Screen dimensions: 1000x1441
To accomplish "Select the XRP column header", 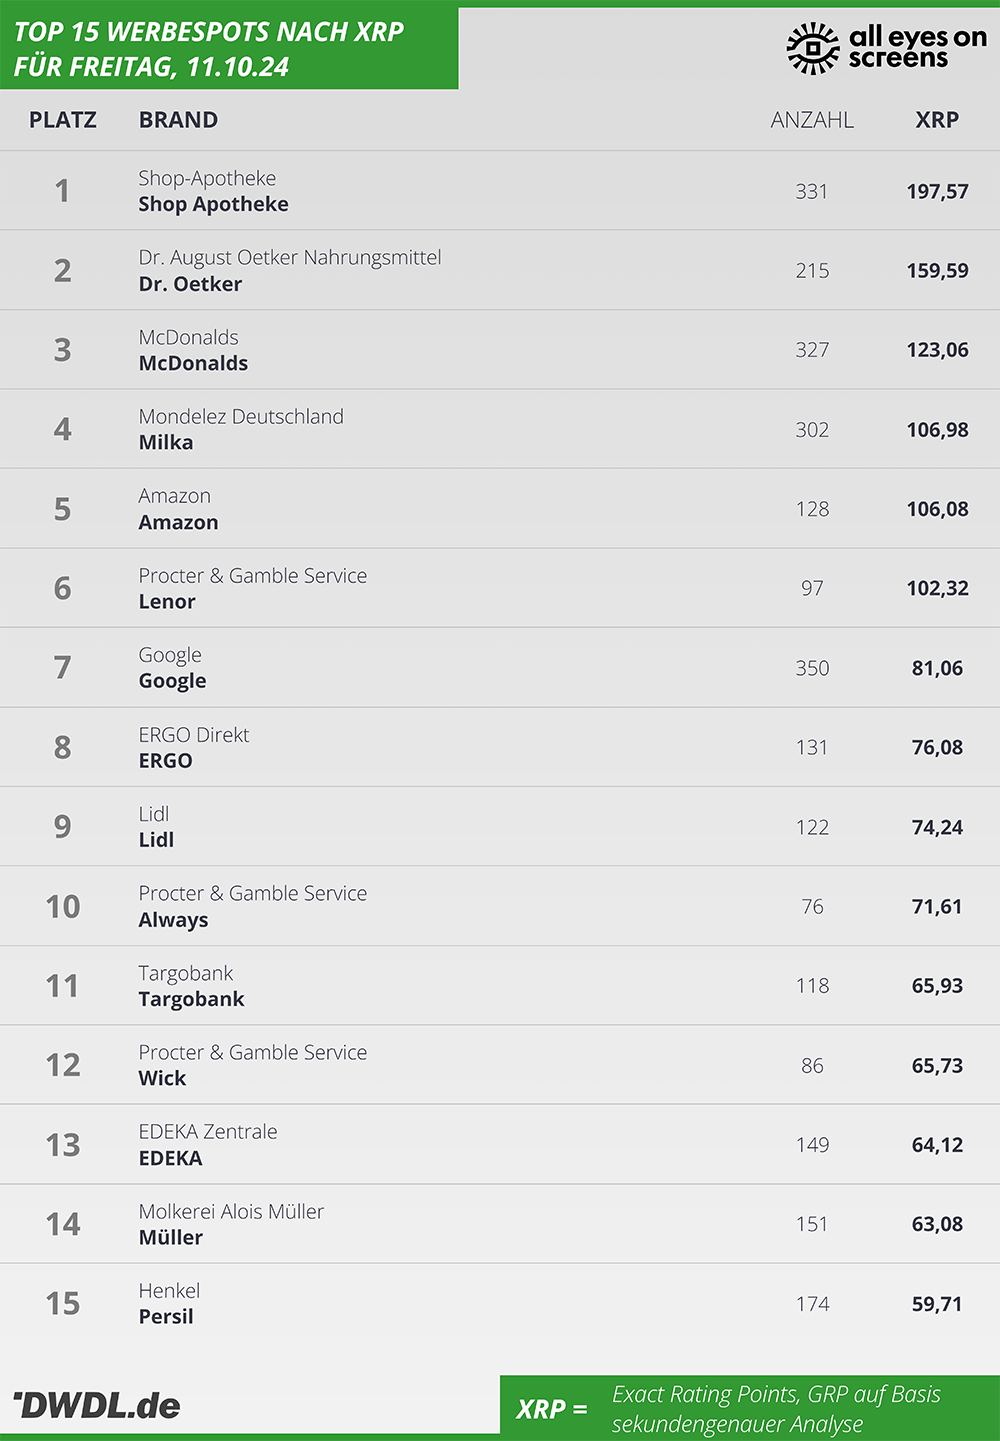I will 937,120.
